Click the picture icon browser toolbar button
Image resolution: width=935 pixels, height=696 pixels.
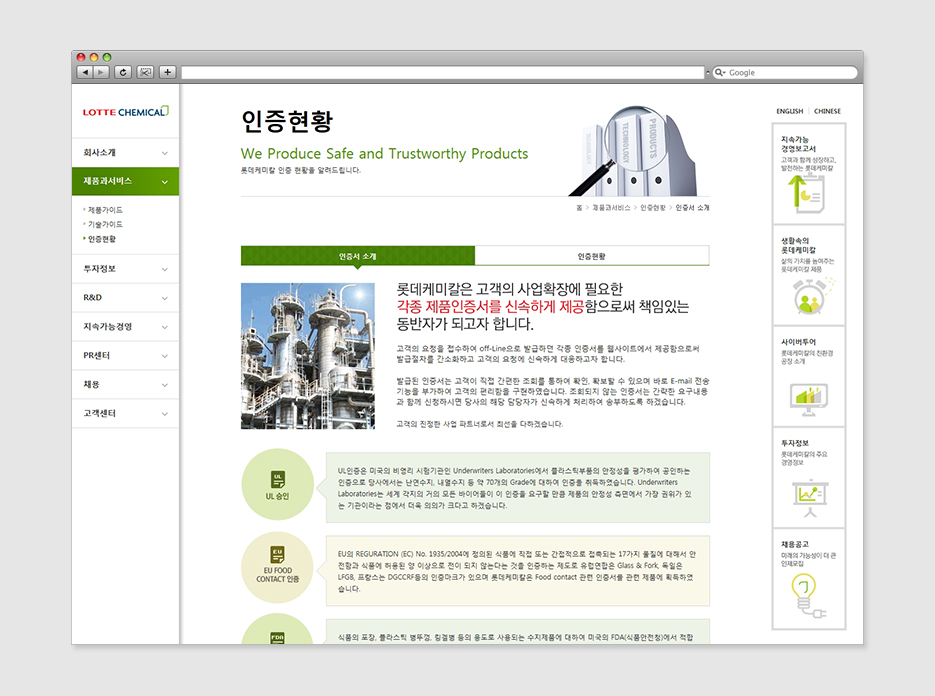pos(145,72)
